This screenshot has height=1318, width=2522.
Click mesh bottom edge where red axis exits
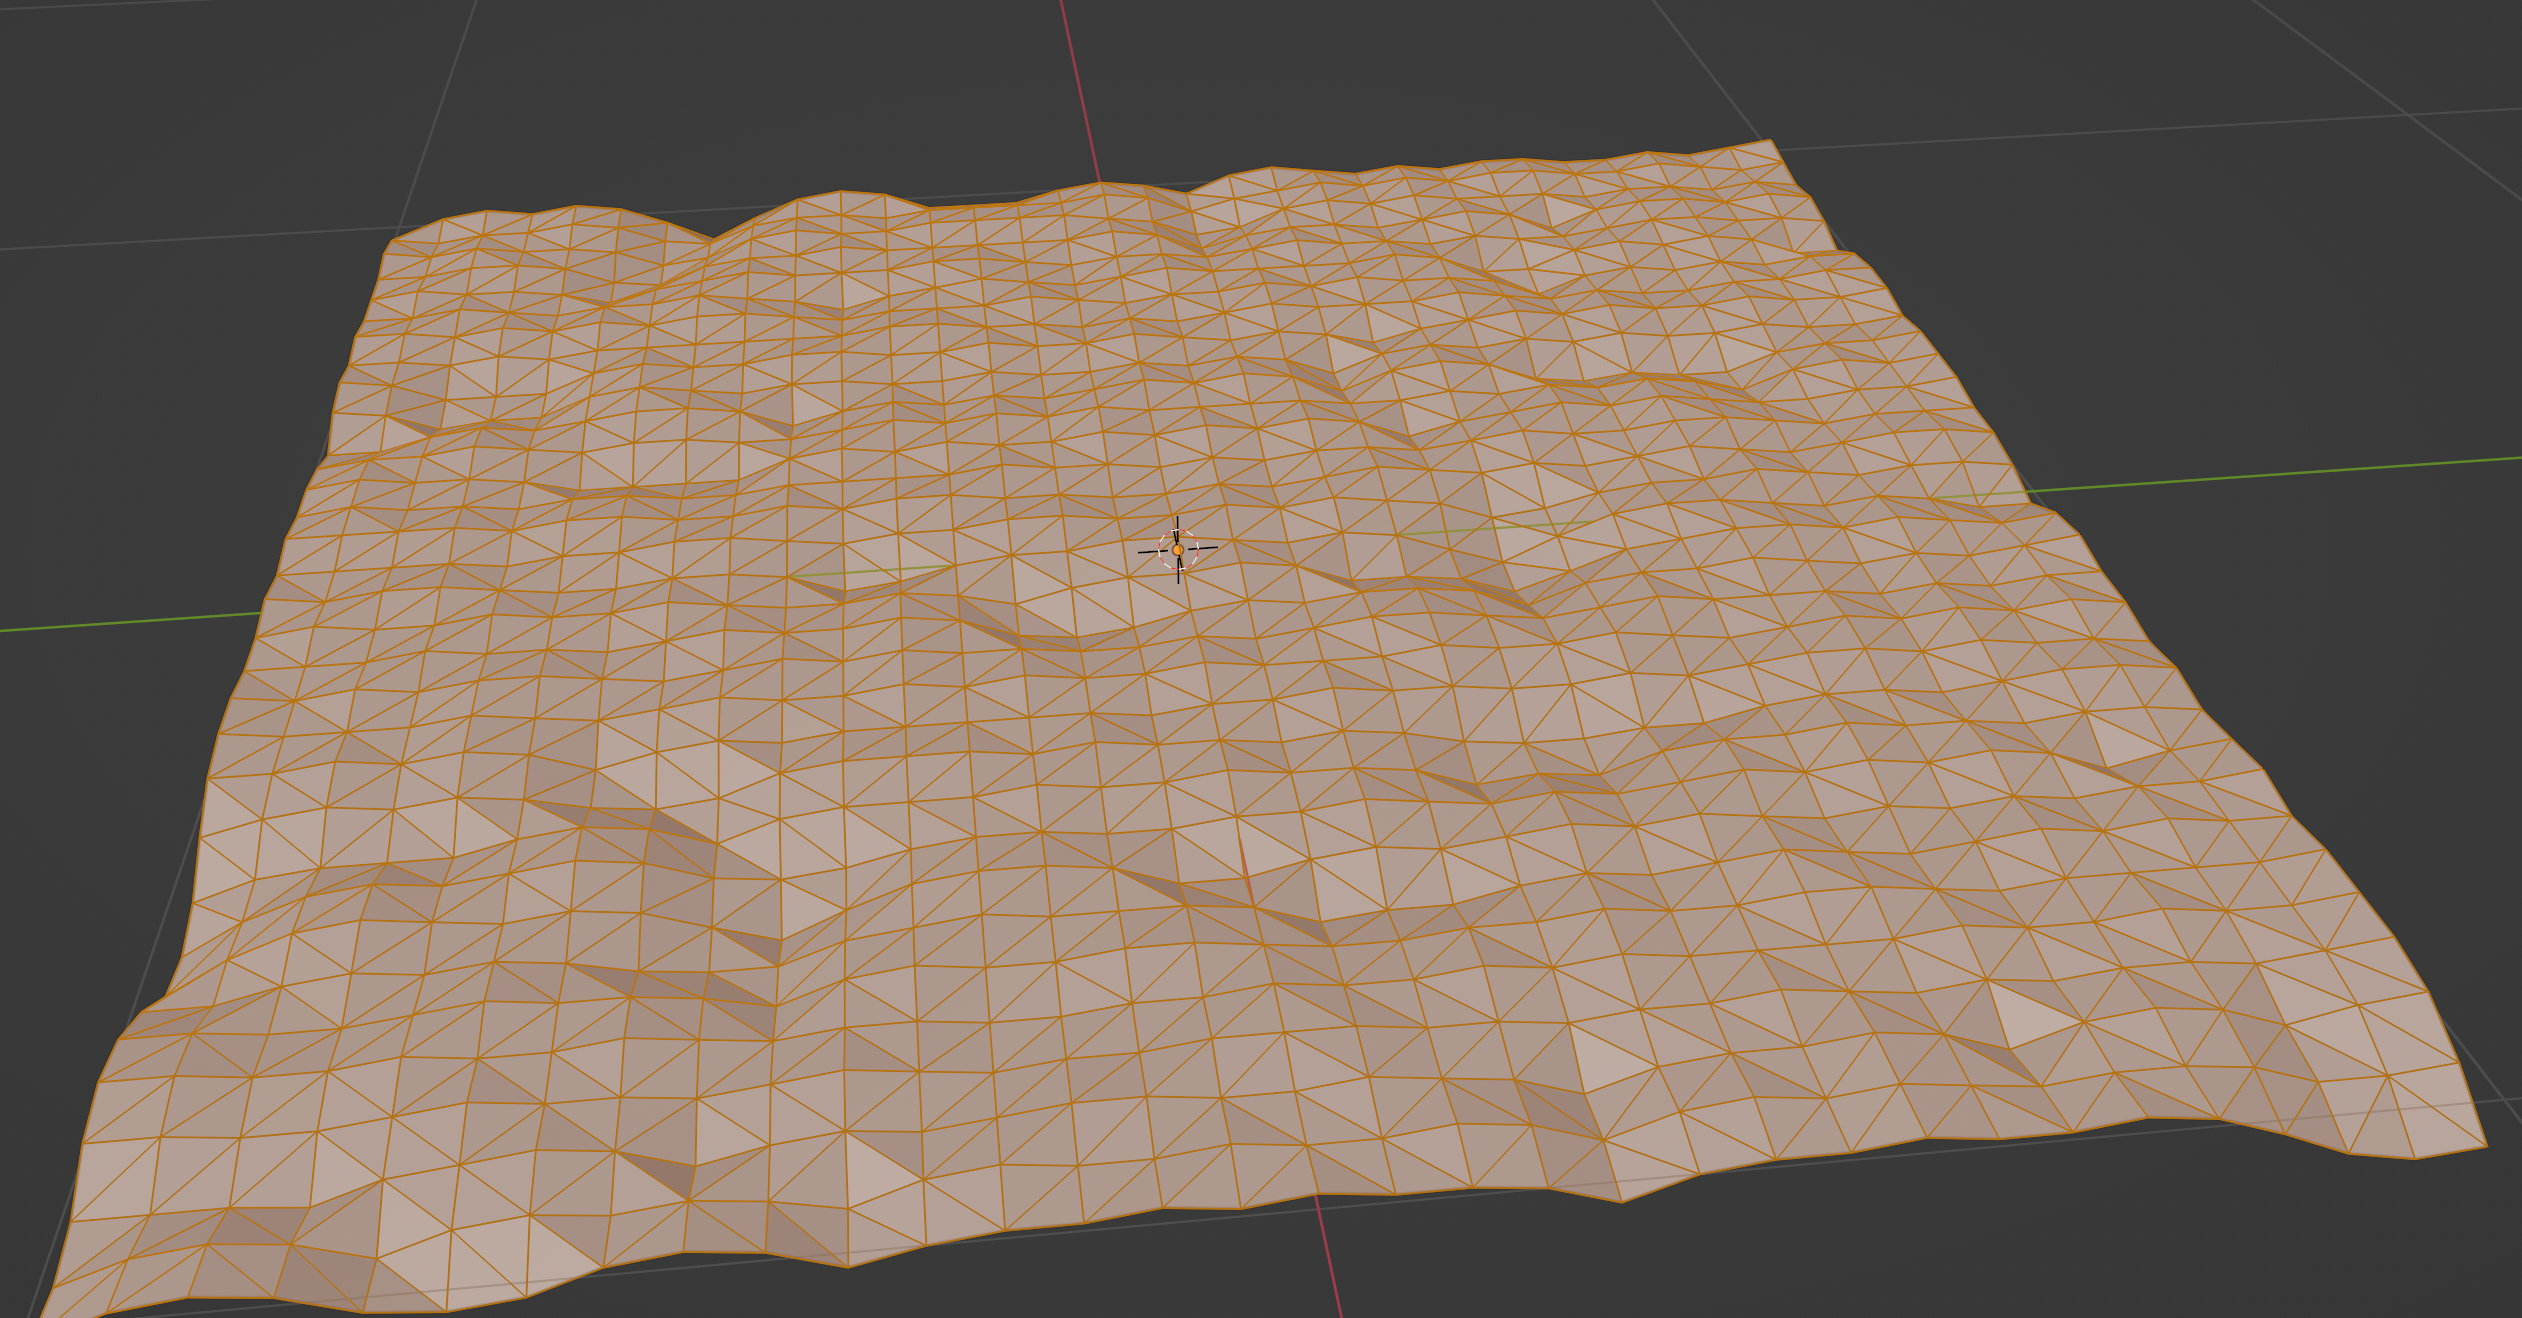coord(1315,1194)
